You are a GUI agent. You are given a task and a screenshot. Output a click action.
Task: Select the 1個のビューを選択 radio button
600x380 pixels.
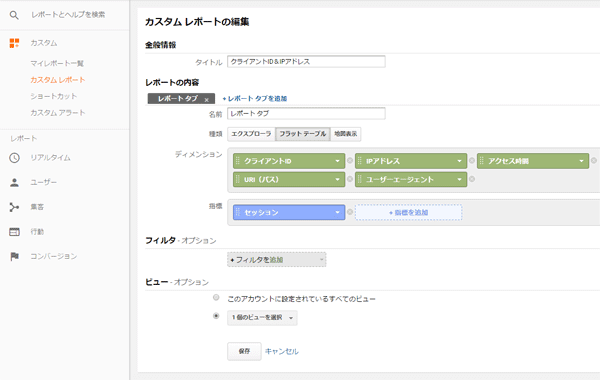point(216,316)
